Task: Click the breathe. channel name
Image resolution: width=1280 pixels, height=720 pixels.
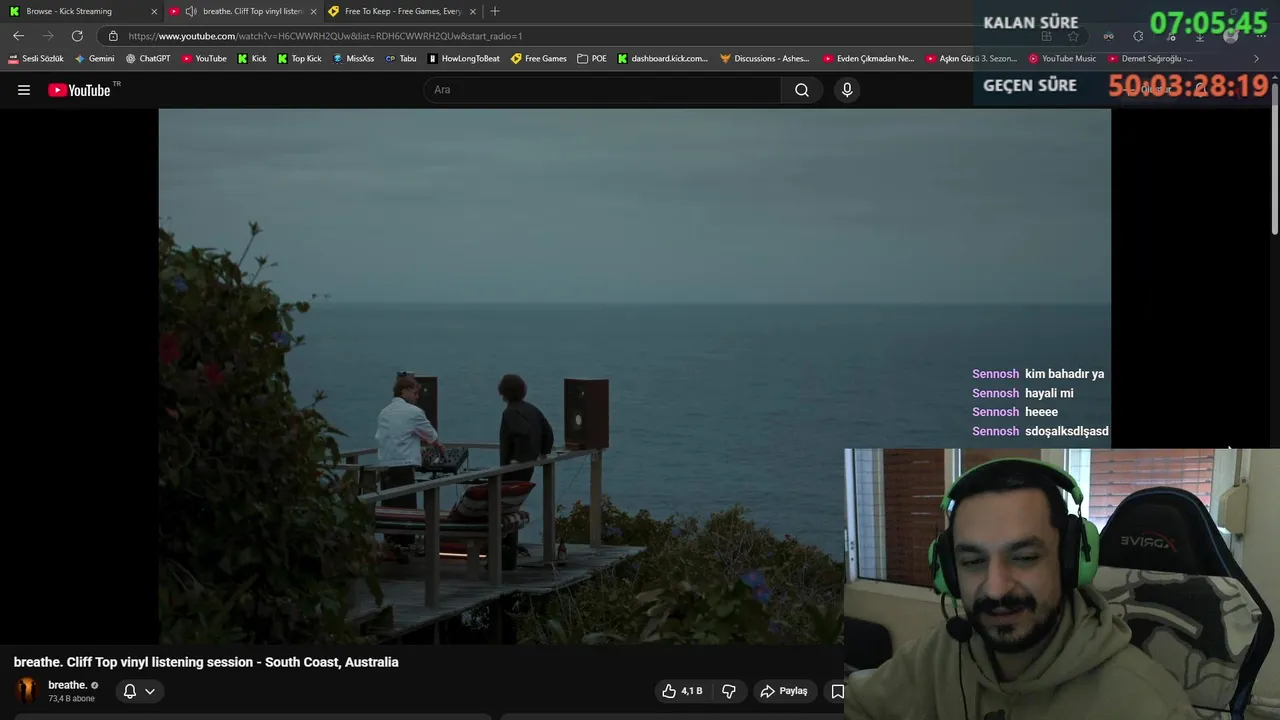Action: click(x=67, y=685)
